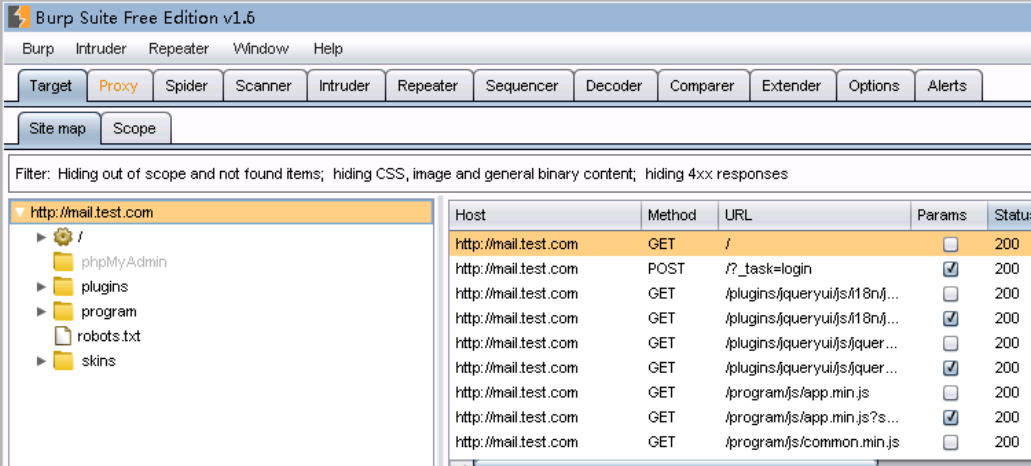
Task: Switch to the Repeater tab
Action: 428,86
